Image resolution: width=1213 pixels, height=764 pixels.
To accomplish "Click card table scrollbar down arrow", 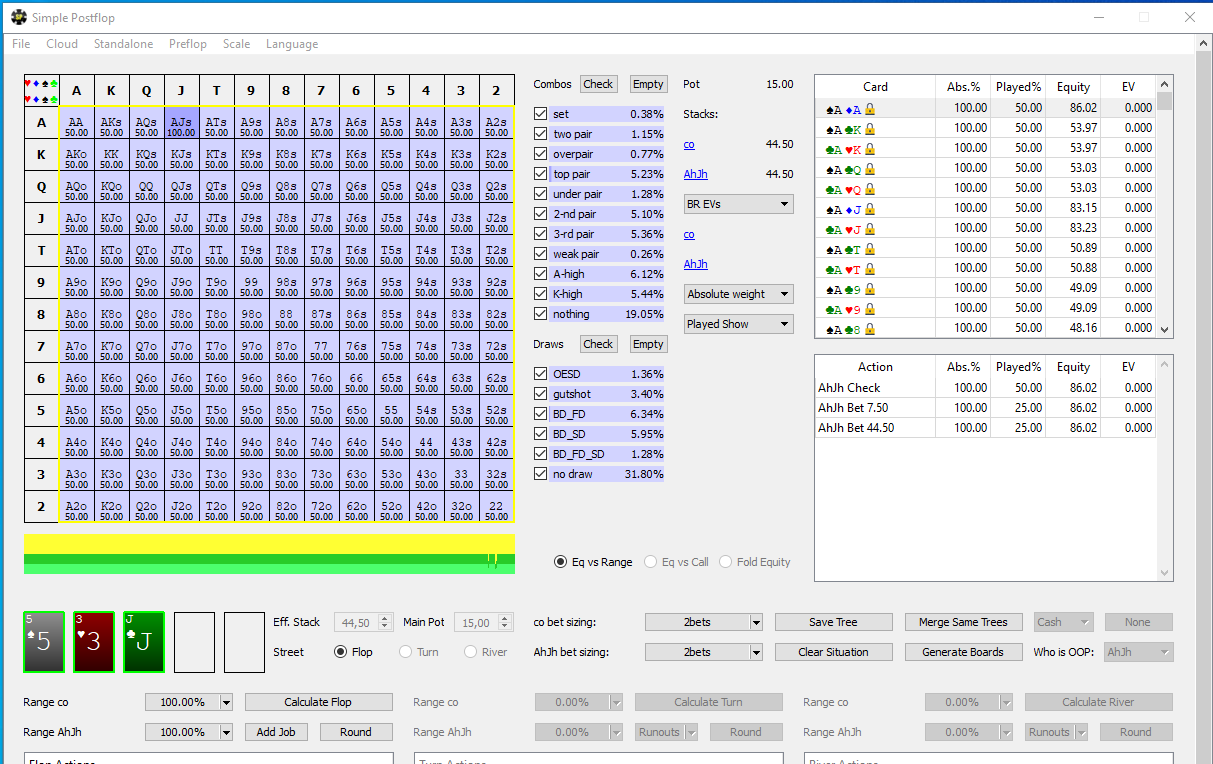I will pos(1164,329).
